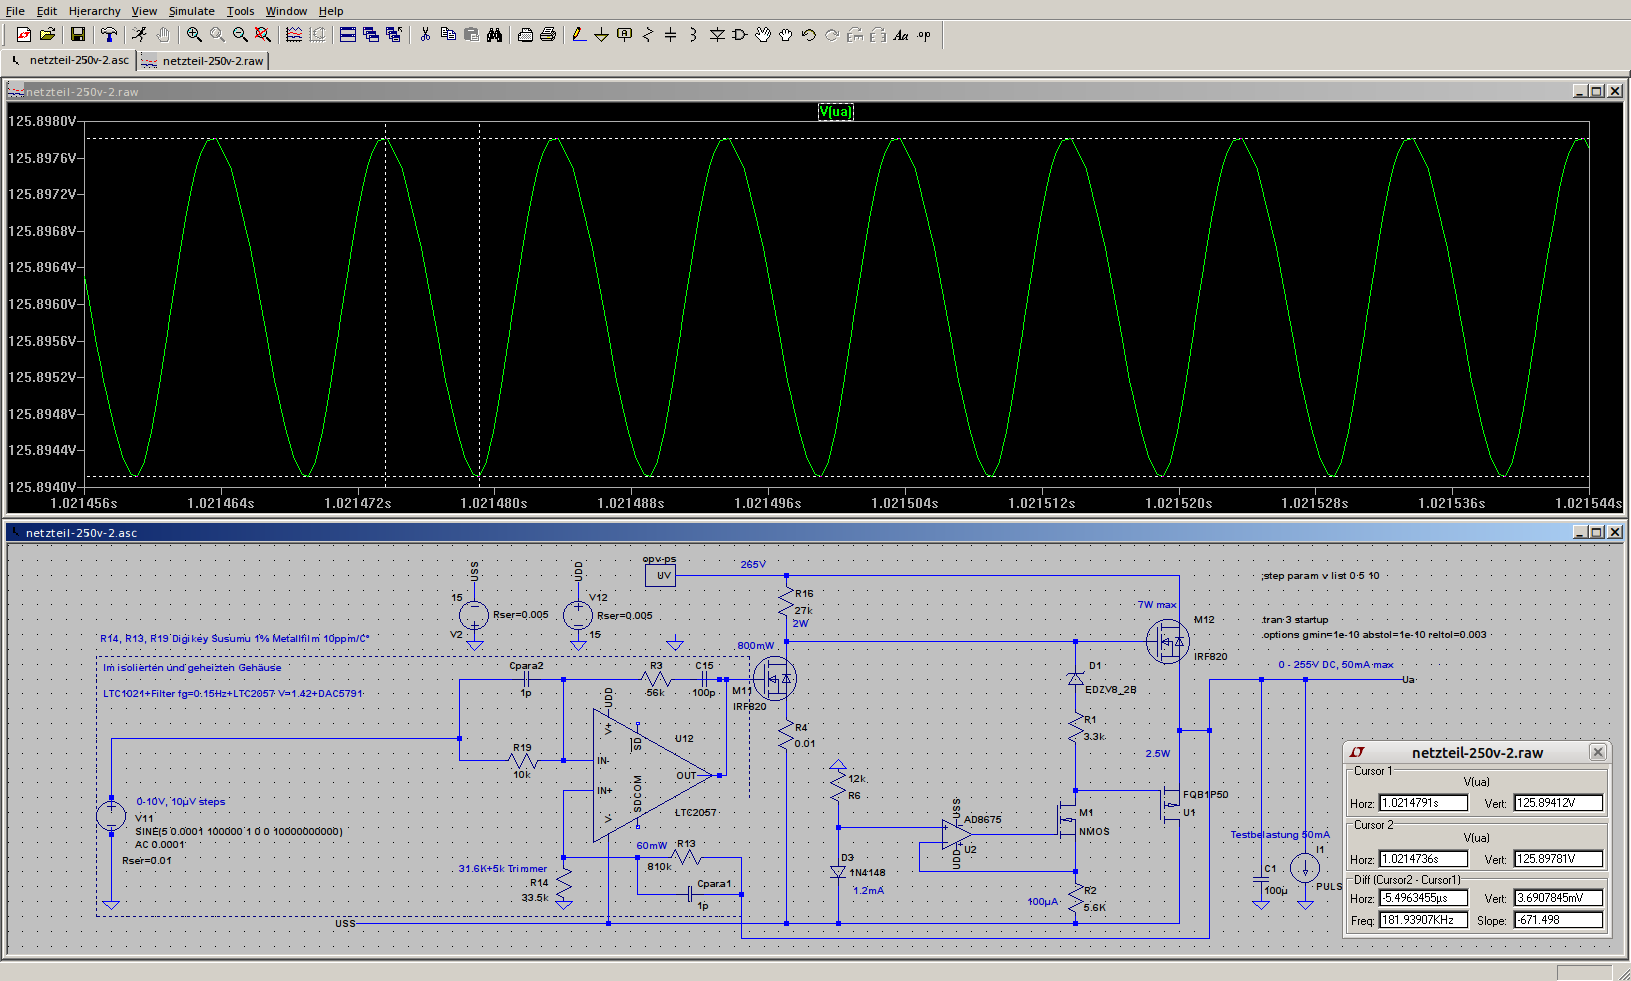Switch to netzteil-250v-2.asc tab
The height and width of the screenshot is (981, 1631).
click(70, 60)
